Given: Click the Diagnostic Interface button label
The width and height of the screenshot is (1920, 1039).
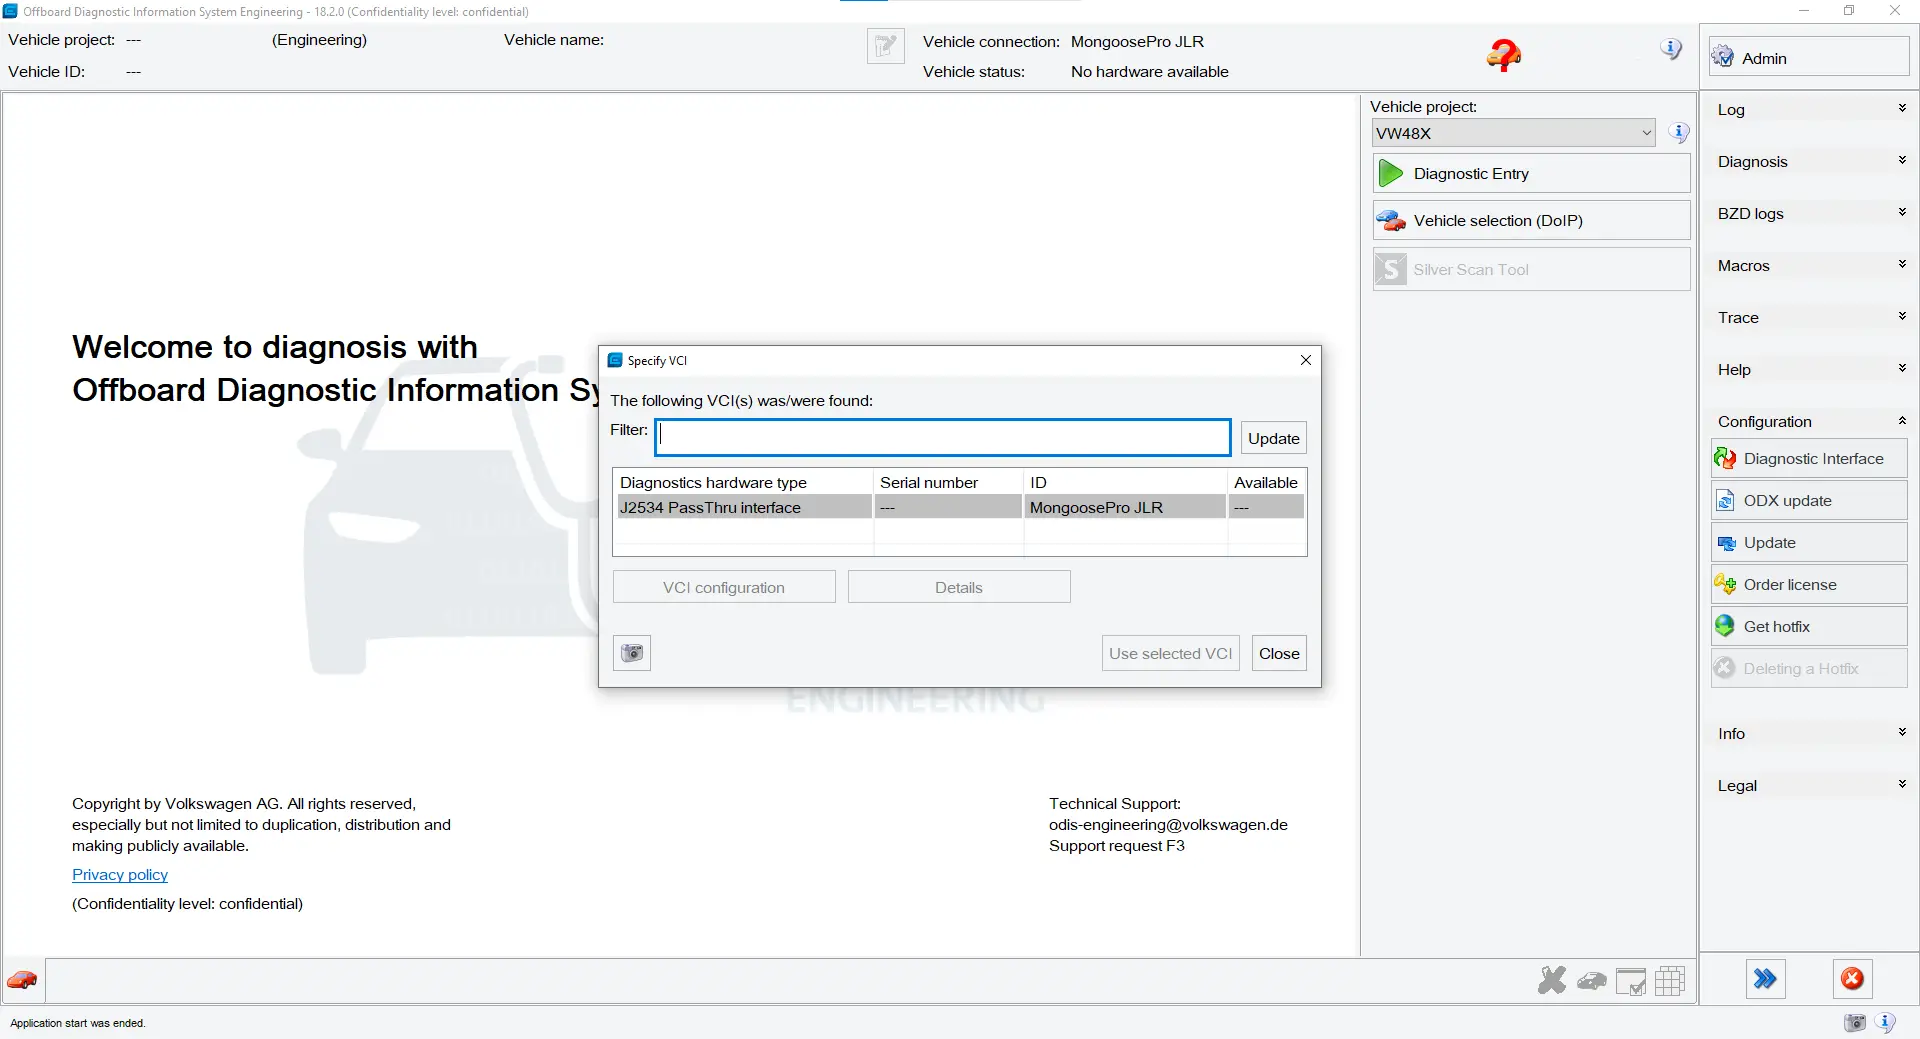Looking at the screenshot, I should 1813,458.
